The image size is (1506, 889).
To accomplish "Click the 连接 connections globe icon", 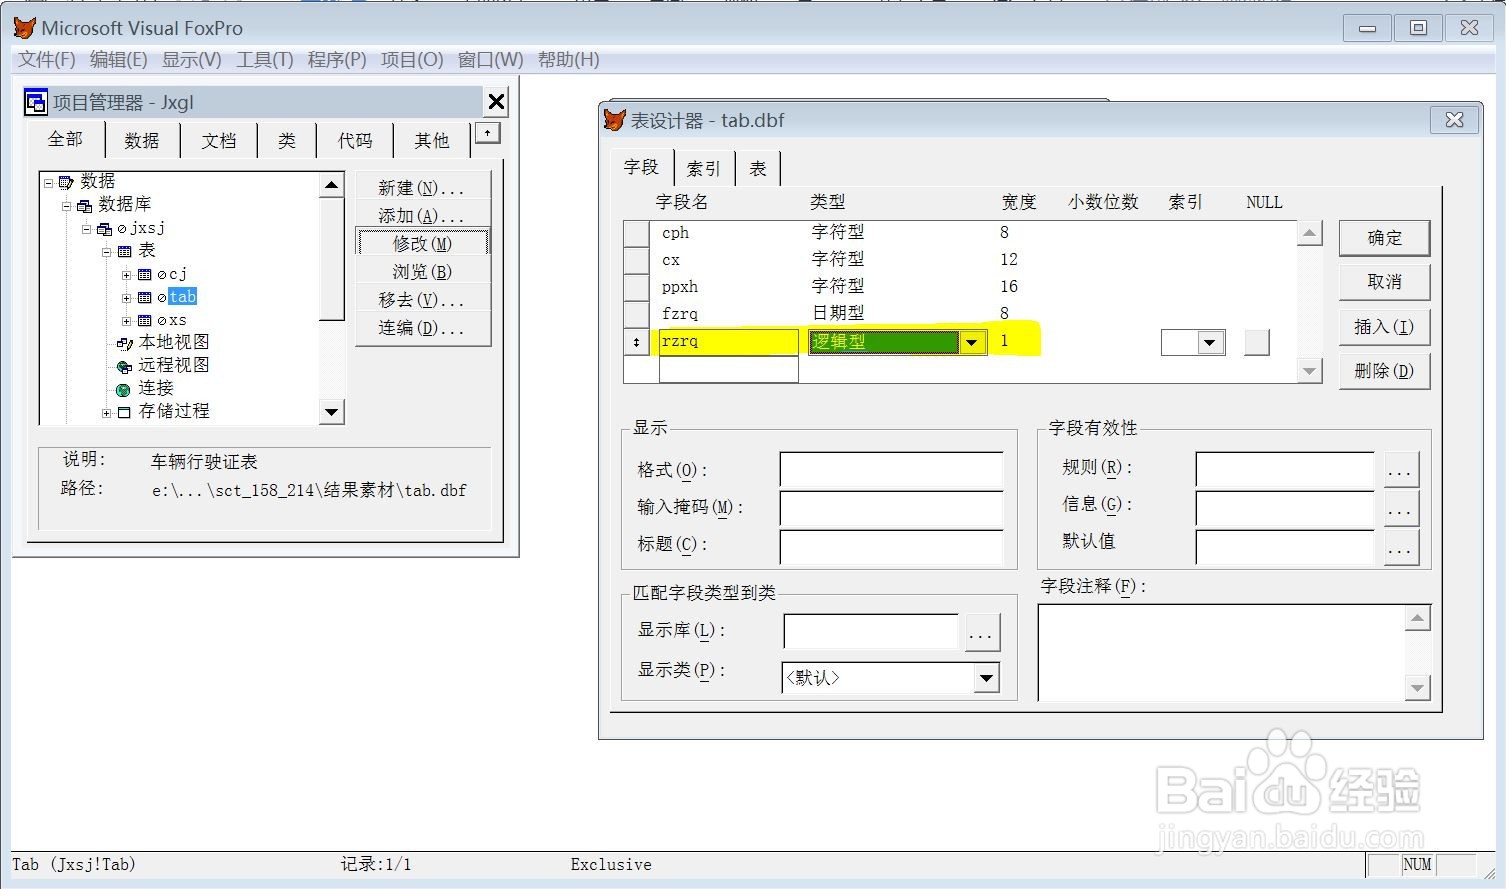I will (123, 390).
